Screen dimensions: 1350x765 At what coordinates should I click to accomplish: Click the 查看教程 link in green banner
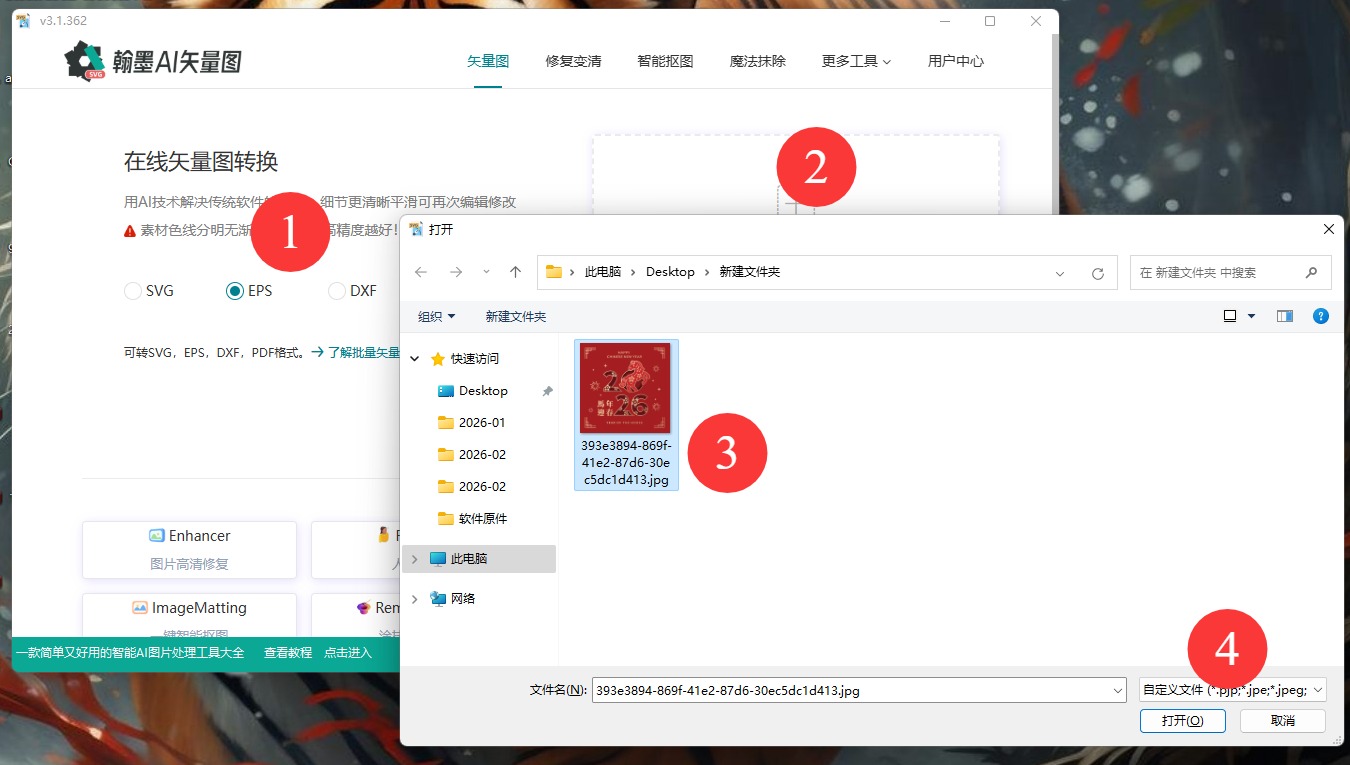click(287, 651)
